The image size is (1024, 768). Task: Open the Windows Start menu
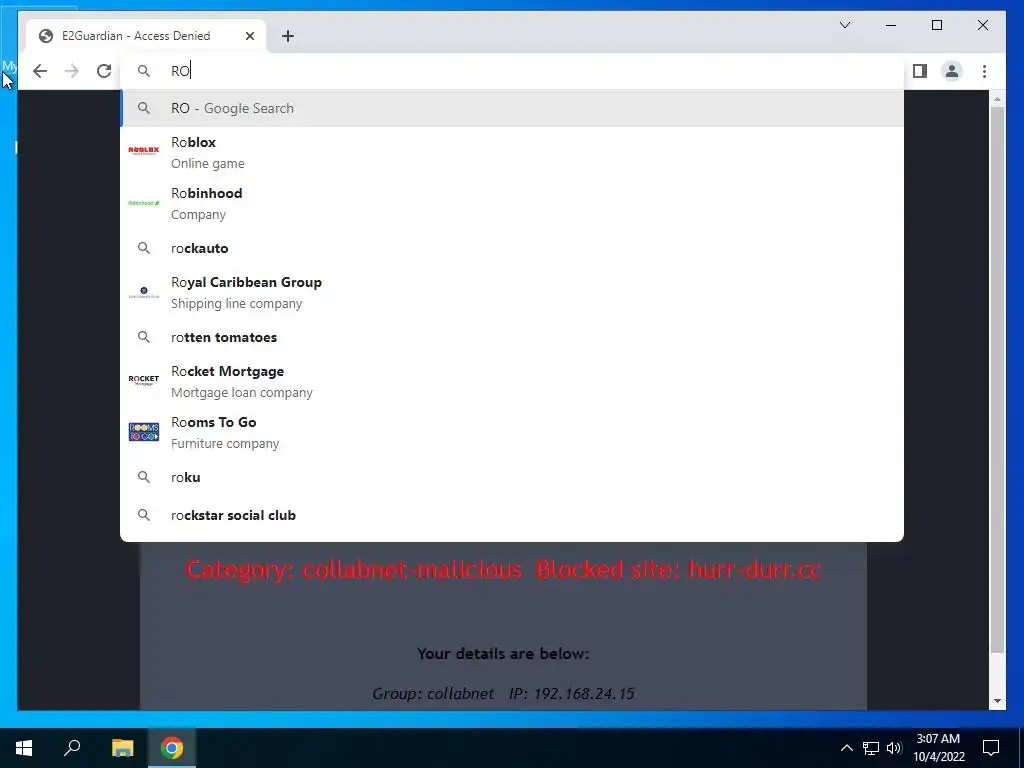point(24,748)
